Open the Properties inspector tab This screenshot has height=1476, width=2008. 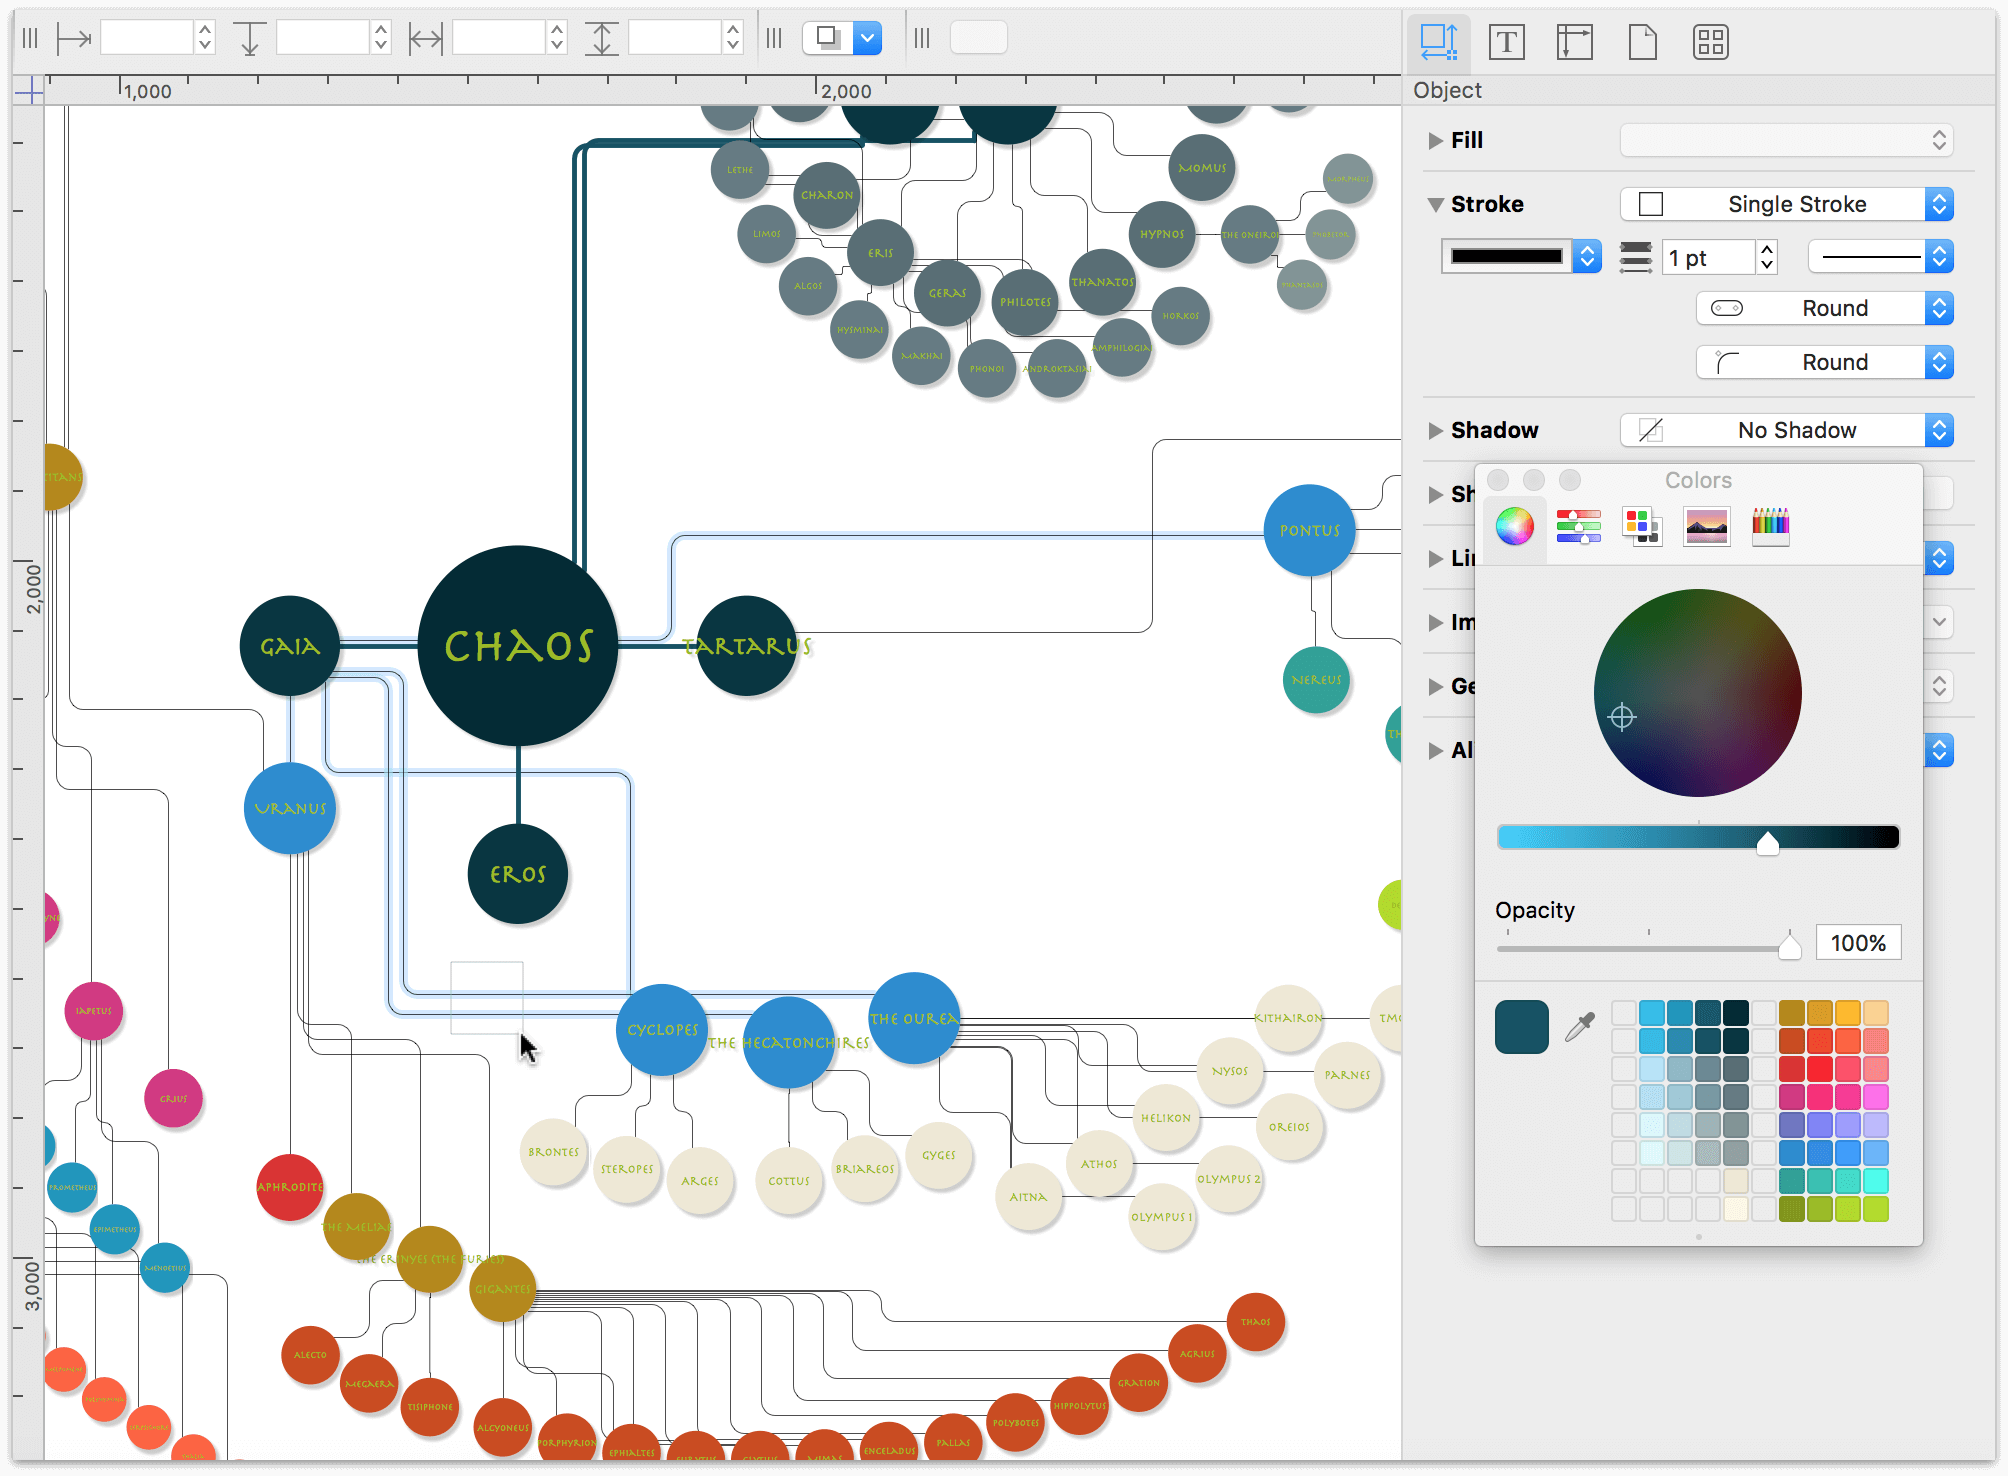(x=1574, y=42)
